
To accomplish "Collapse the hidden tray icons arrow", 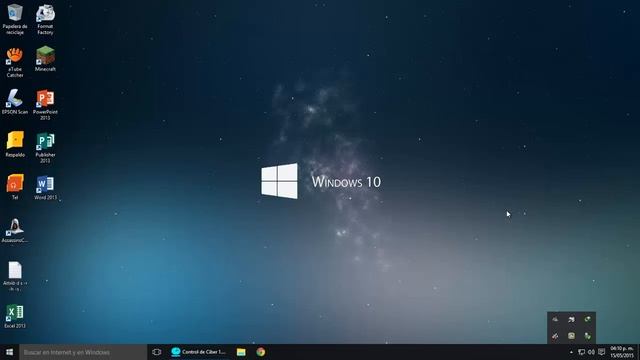I will (x=571, y=352).
